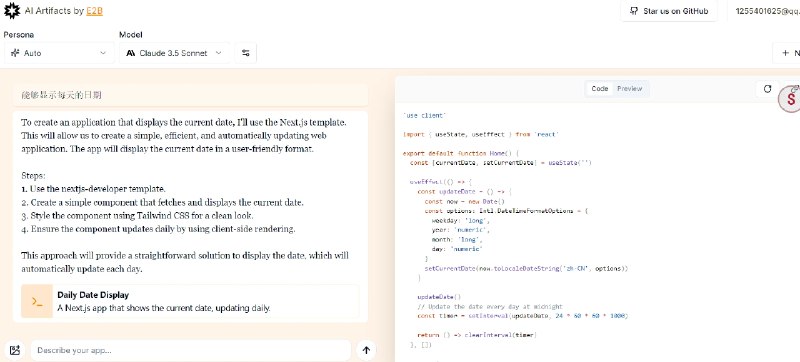800x362 pixels.
Task: Click Star us on GitHub button
Action: tap(669, 11)
